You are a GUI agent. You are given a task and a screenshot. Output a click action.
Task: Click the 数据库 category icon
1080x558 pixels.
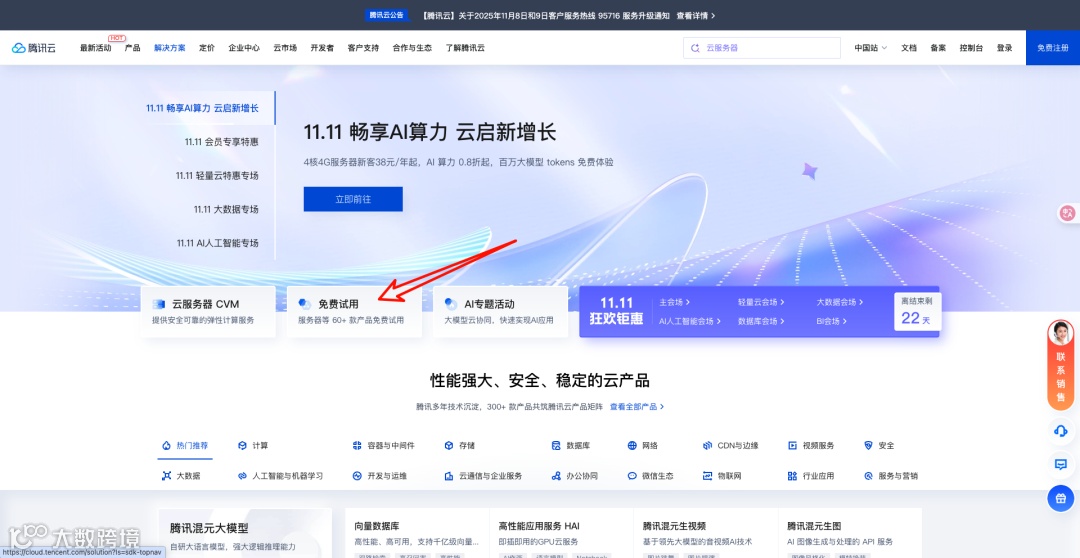coord(556,446)
